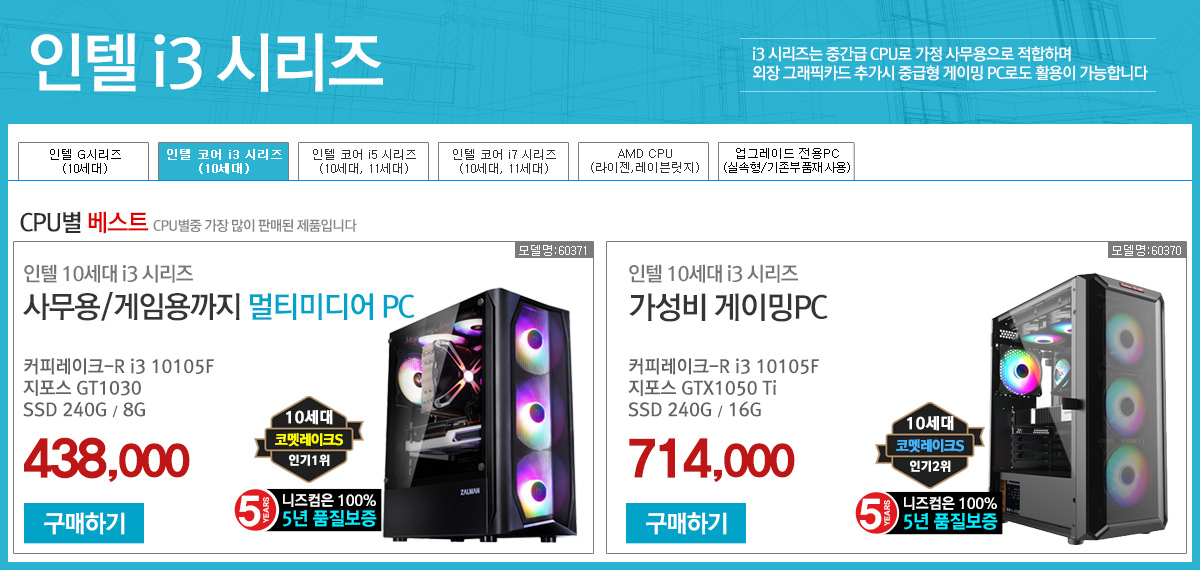Image resolution: width=1200 pixels, height=580 pixels.
Task: Open the 가성비 게이밍PC product title
Action: pos(728,308)
